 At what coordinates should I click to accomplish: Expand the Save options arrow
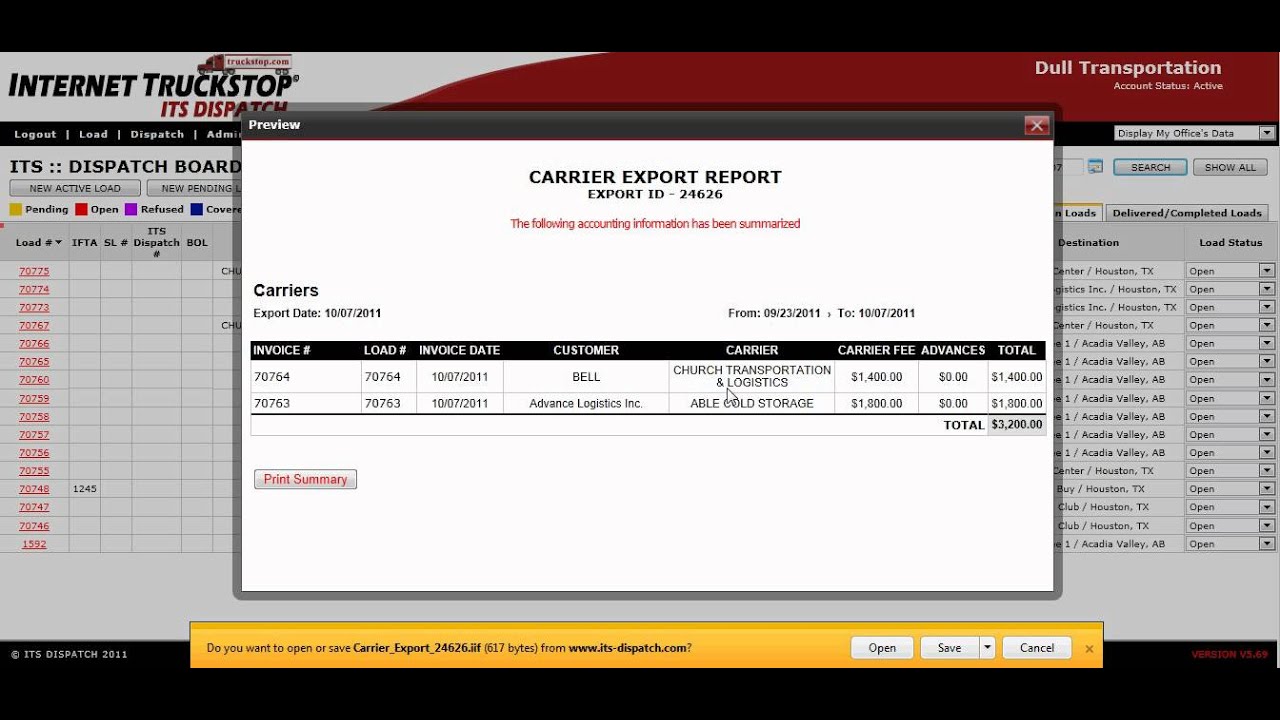click(x=987, y=648)
